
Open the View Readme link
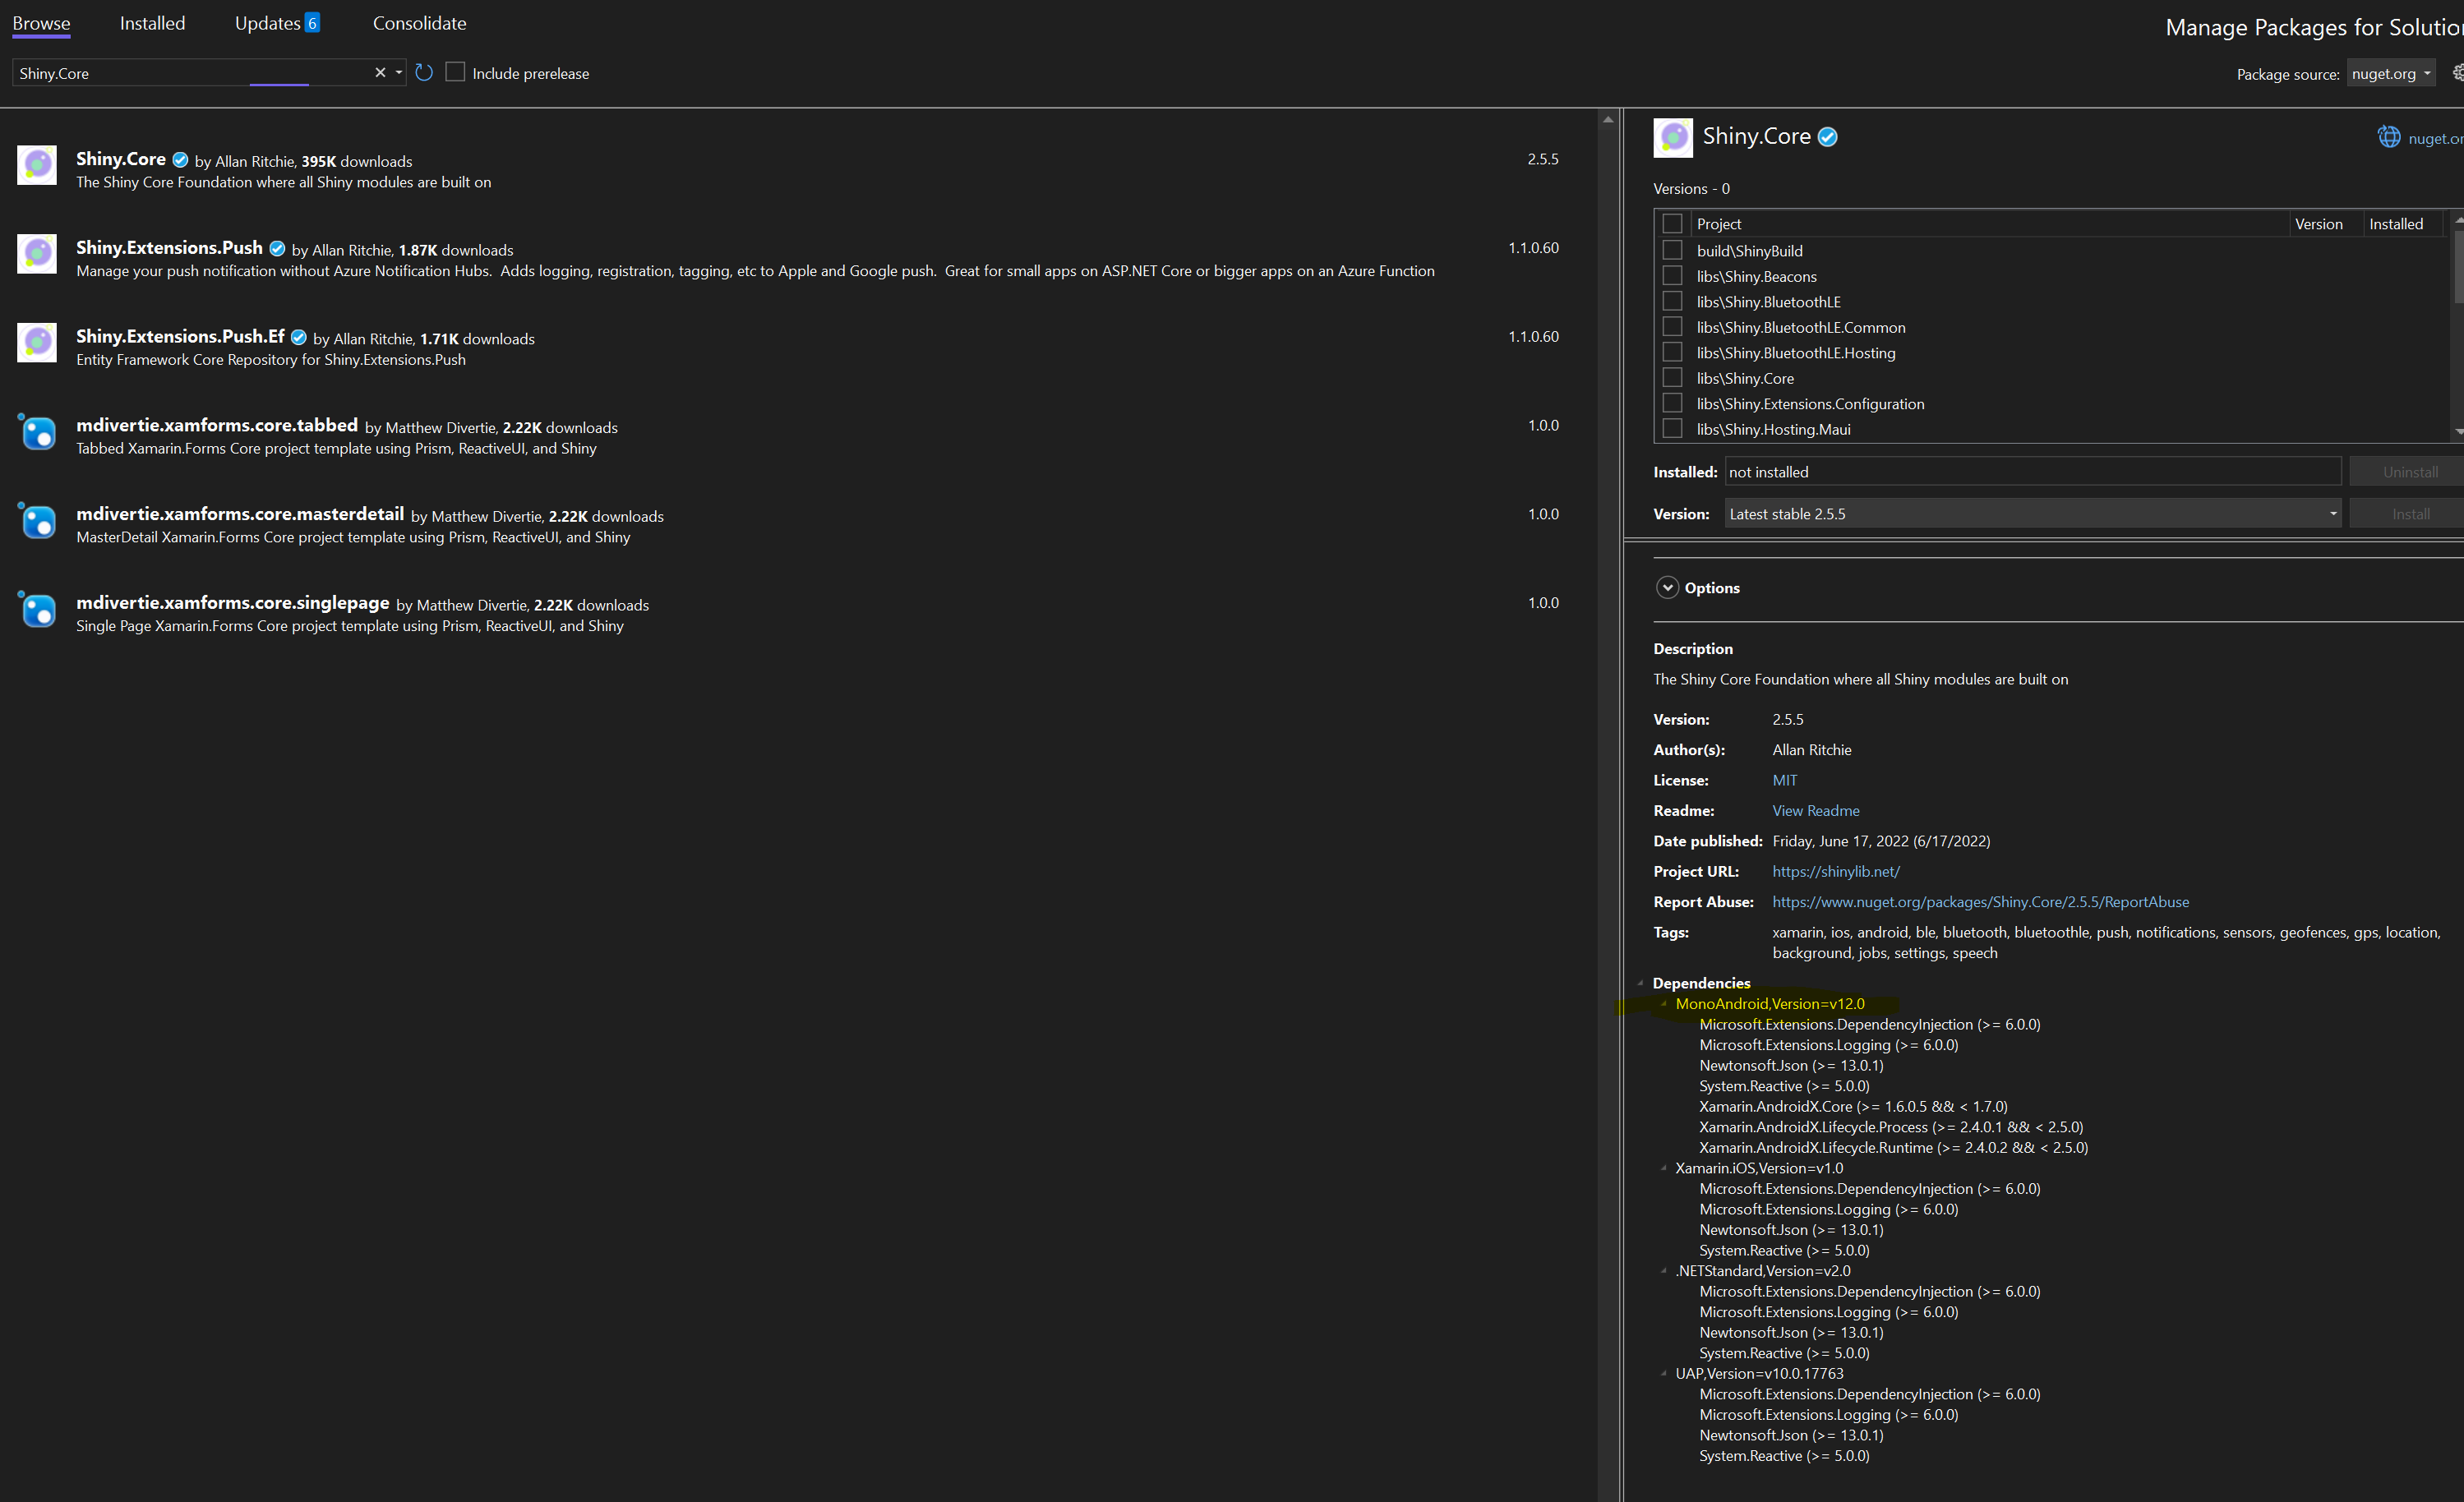point(1815,810)
